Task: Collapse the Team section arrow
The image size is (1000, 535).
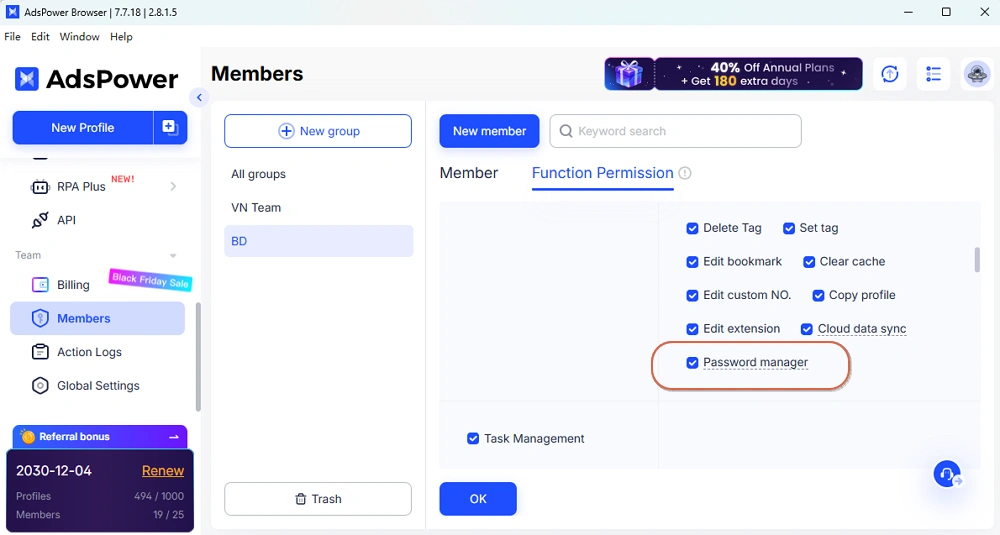Action: point(173,256)
